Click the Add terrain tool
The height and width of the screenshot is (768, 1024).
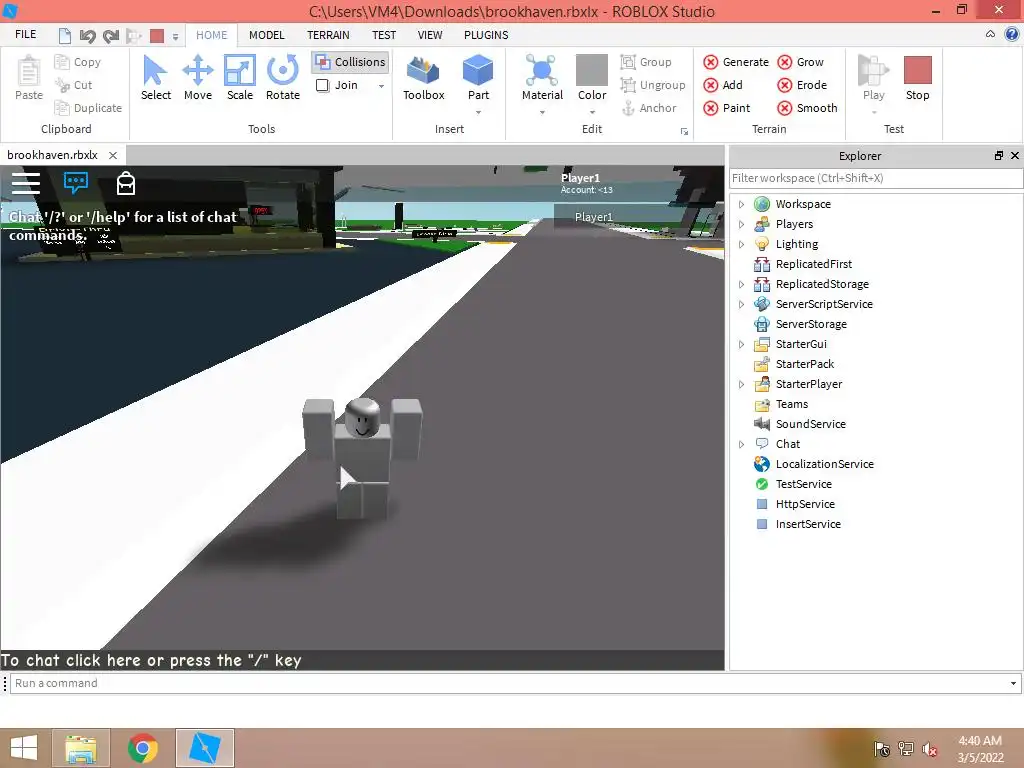click(723, 85)
